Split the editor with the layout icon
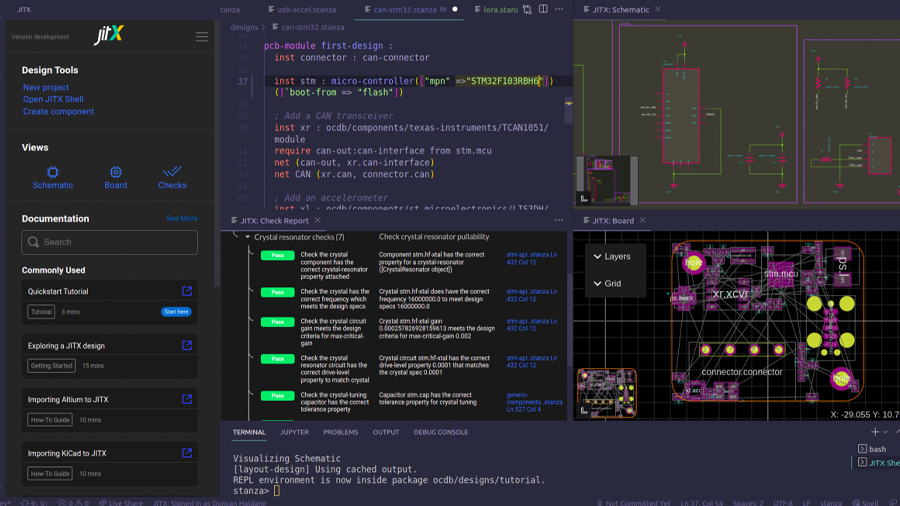This screenshot has width=900, height=506. coord(543,9)
